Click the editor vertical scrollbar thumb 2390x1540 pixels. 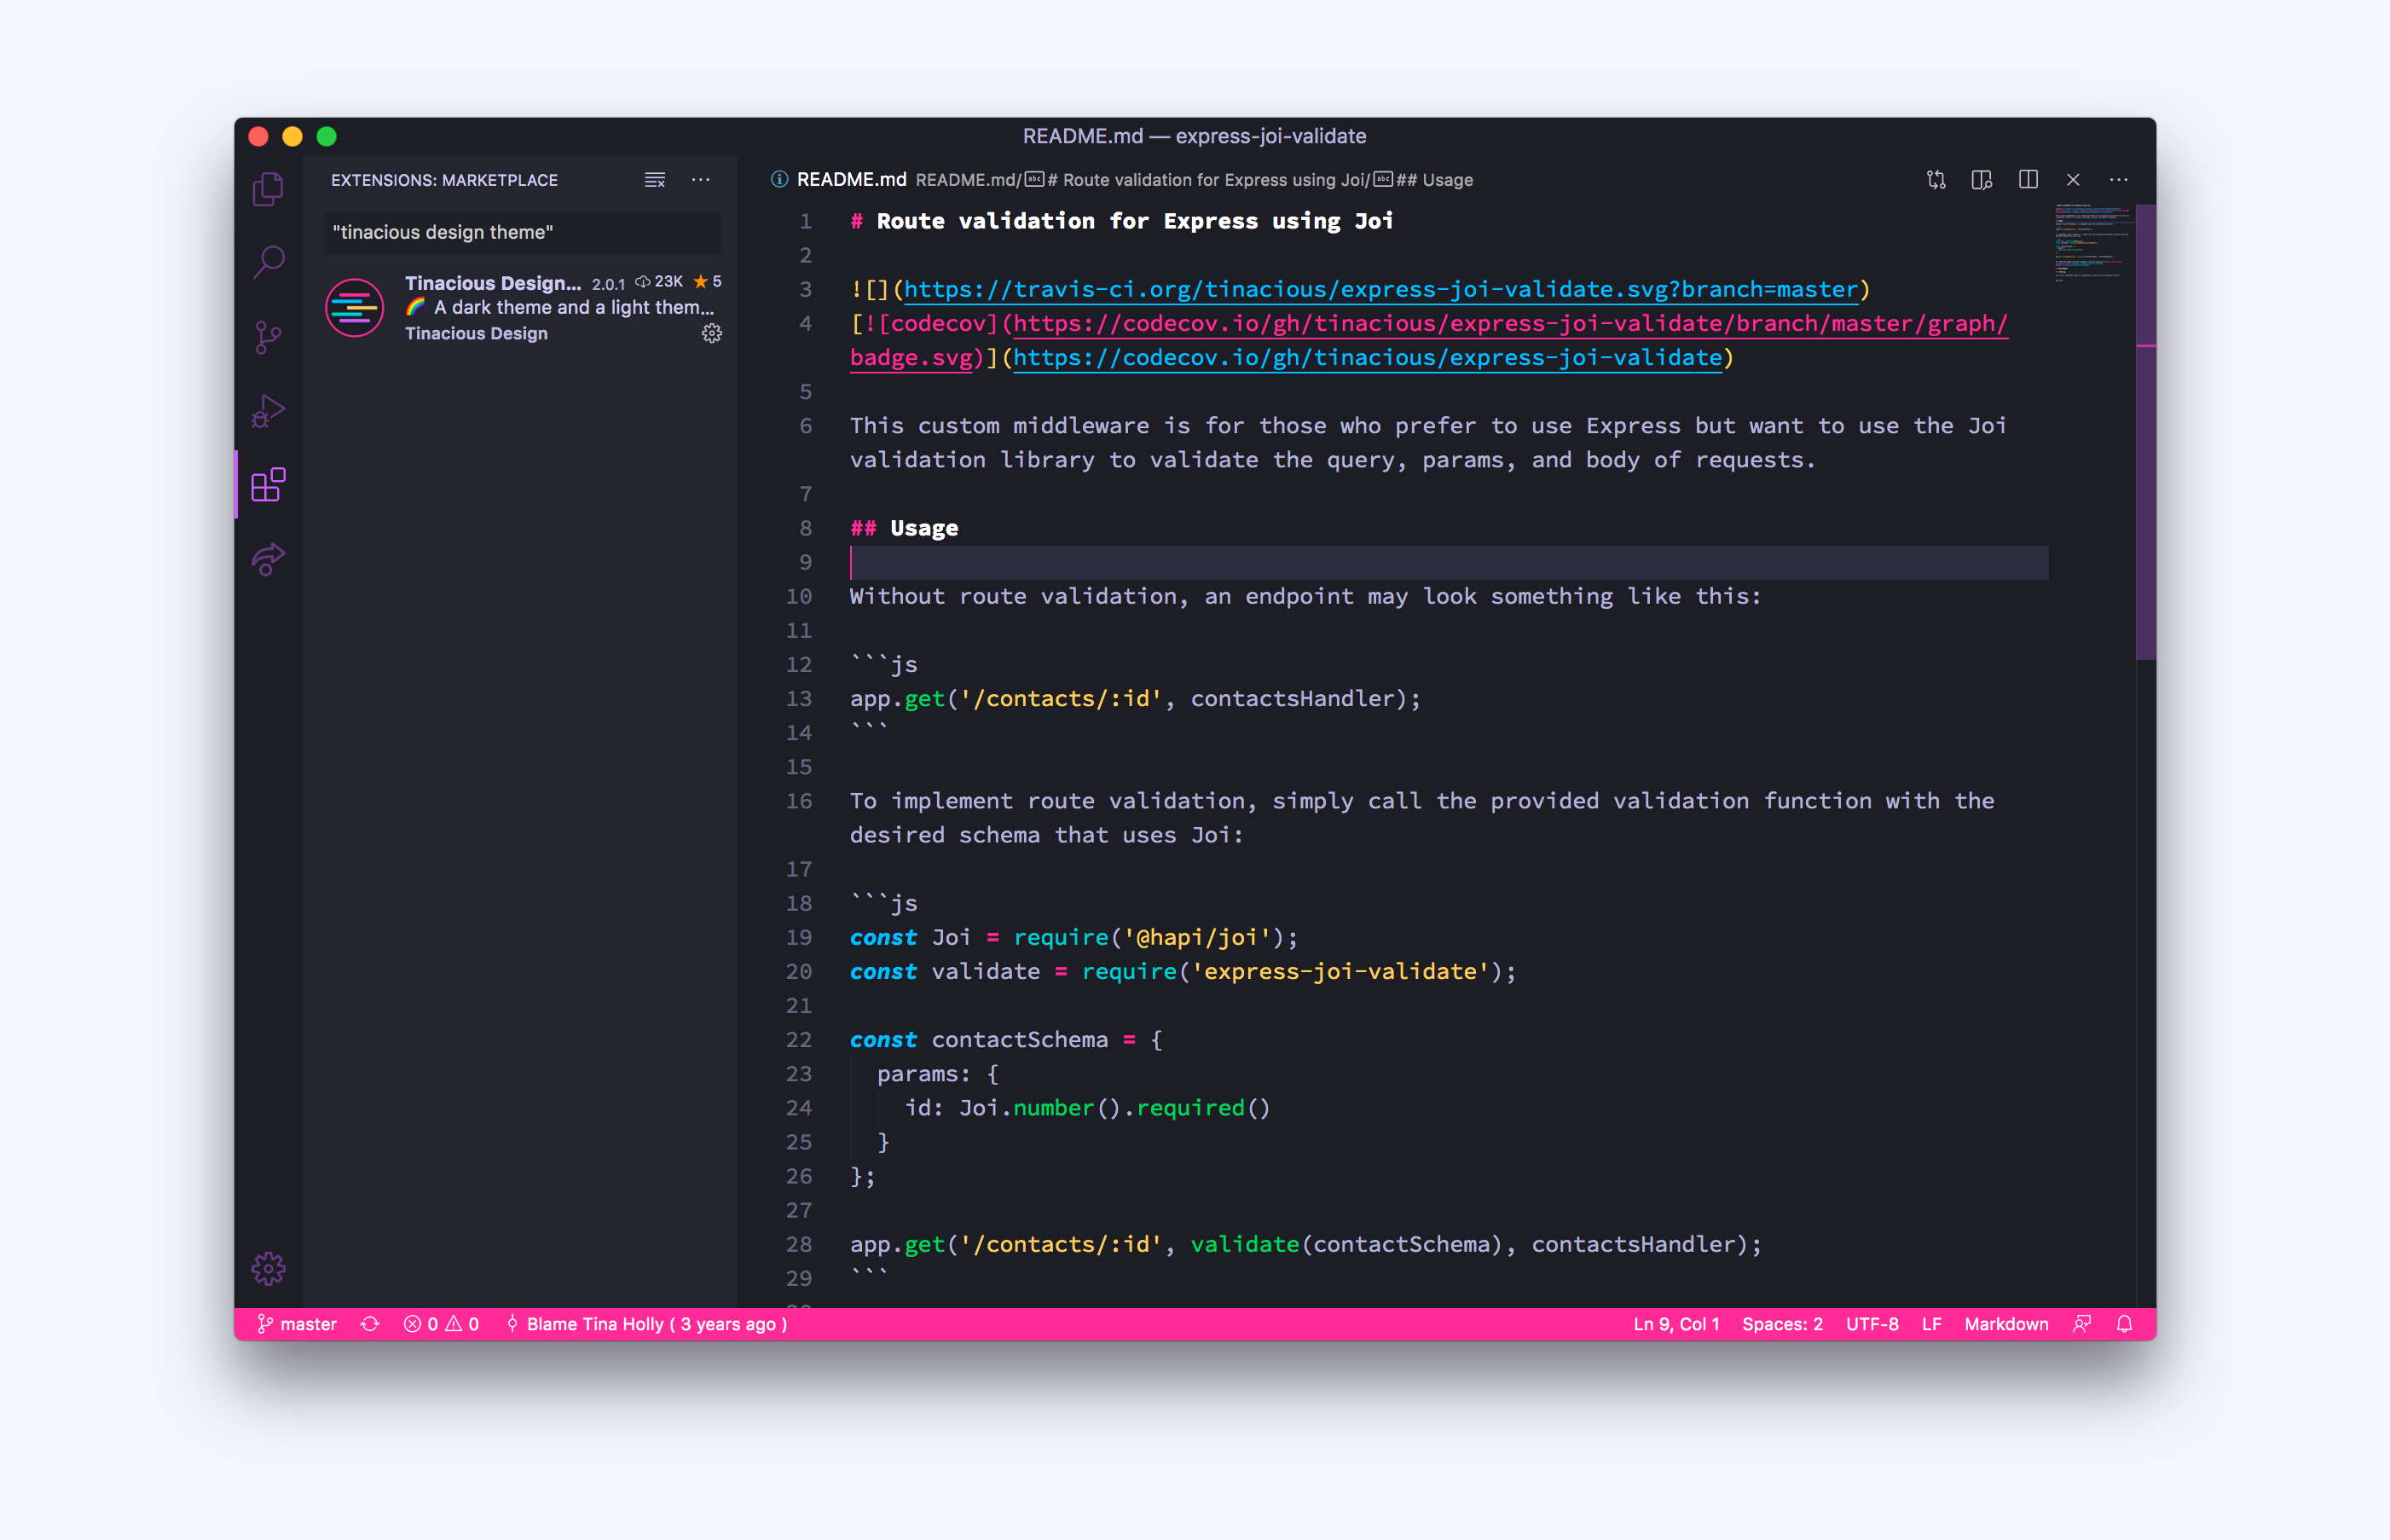tap(2145, 432)
